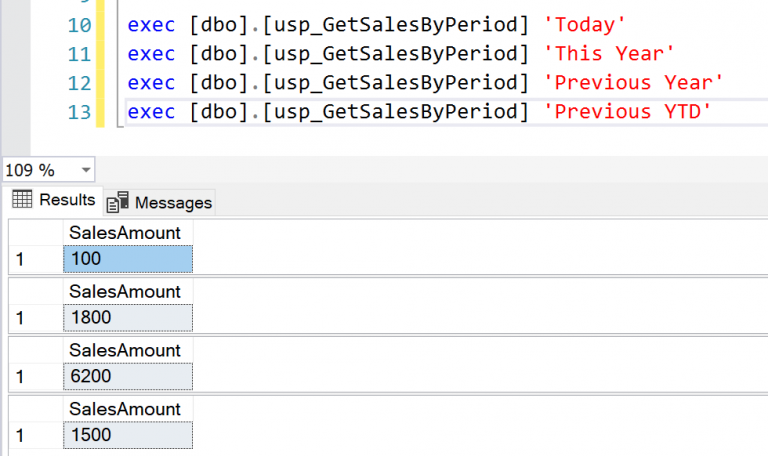Select the cell with value 1800
768x456 pixels.
127,318
